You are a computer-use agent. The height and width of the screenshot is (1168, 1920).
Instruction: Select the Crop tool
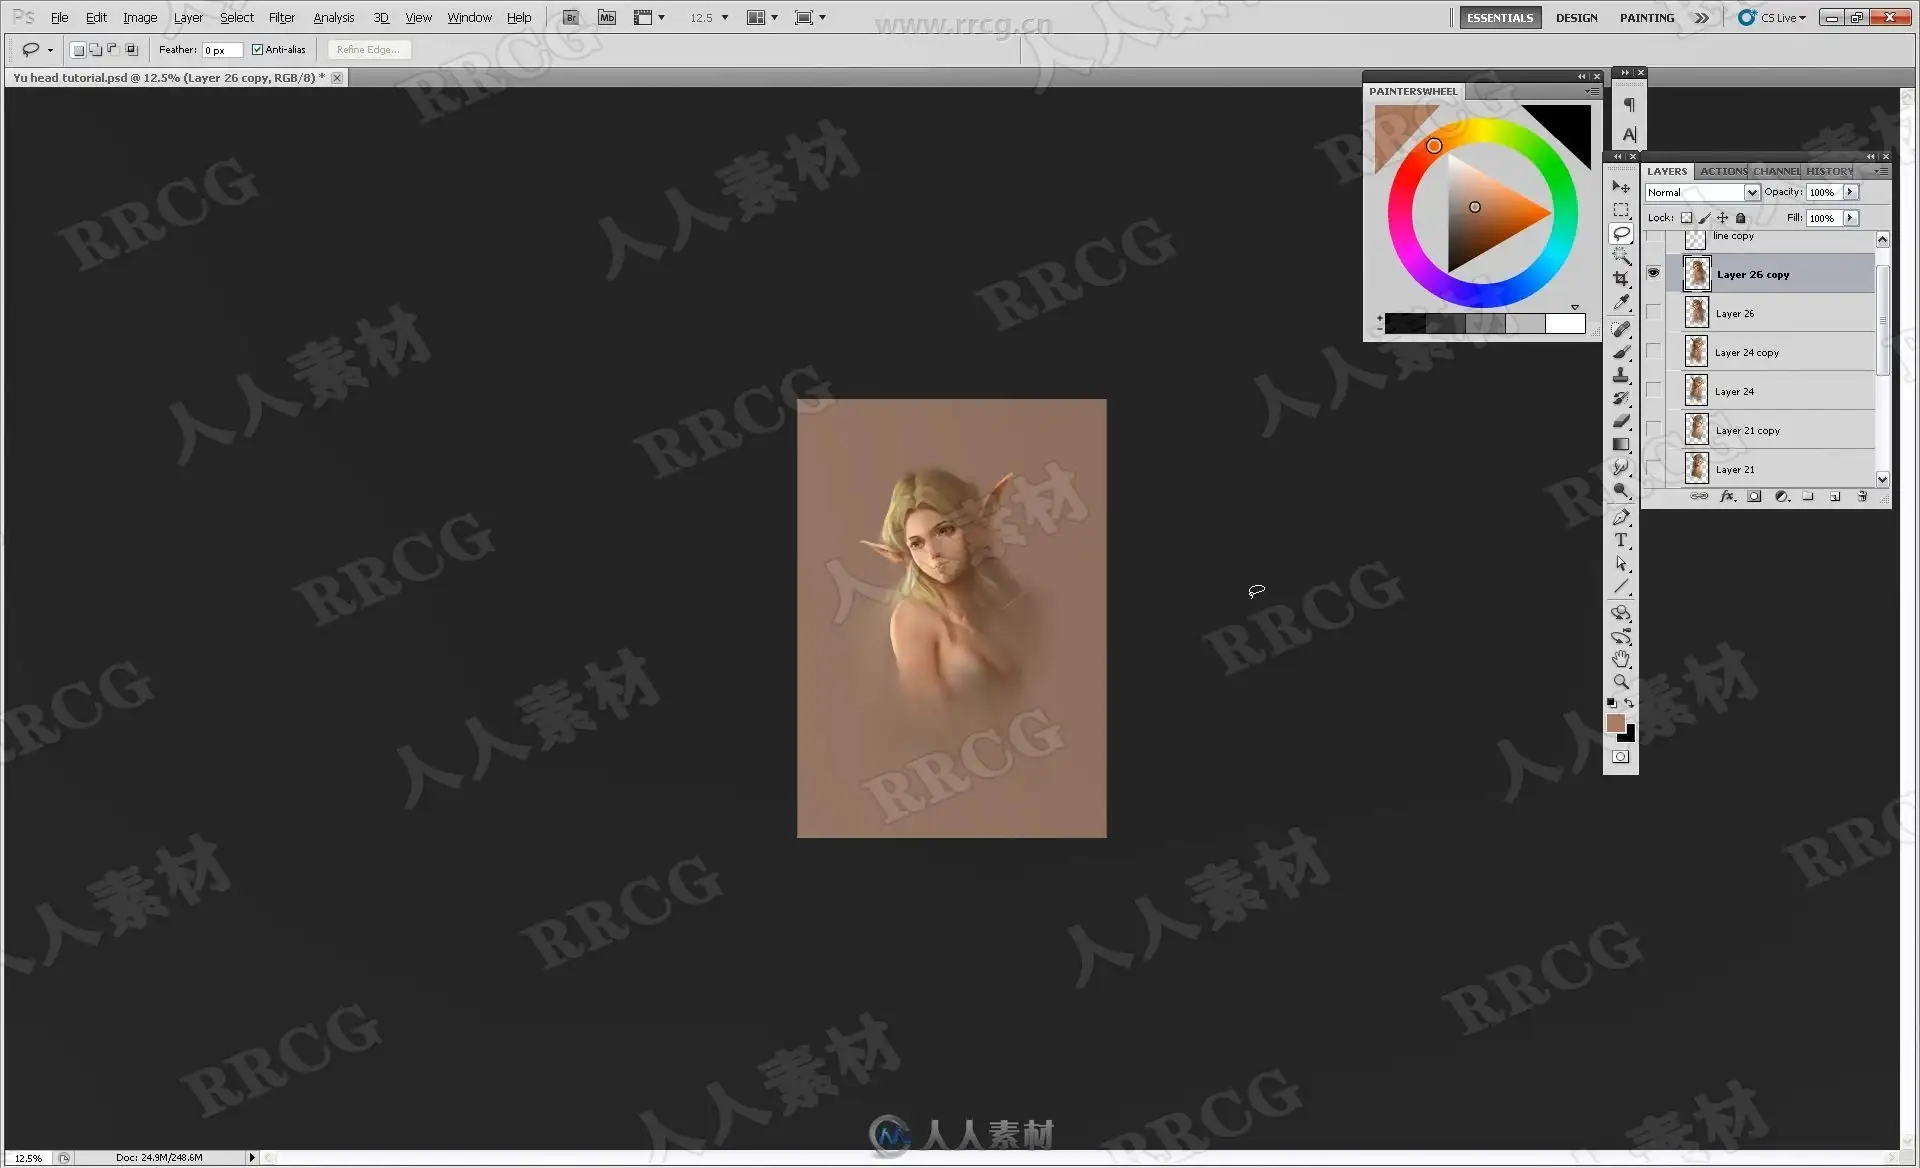tap(1621, 279)
